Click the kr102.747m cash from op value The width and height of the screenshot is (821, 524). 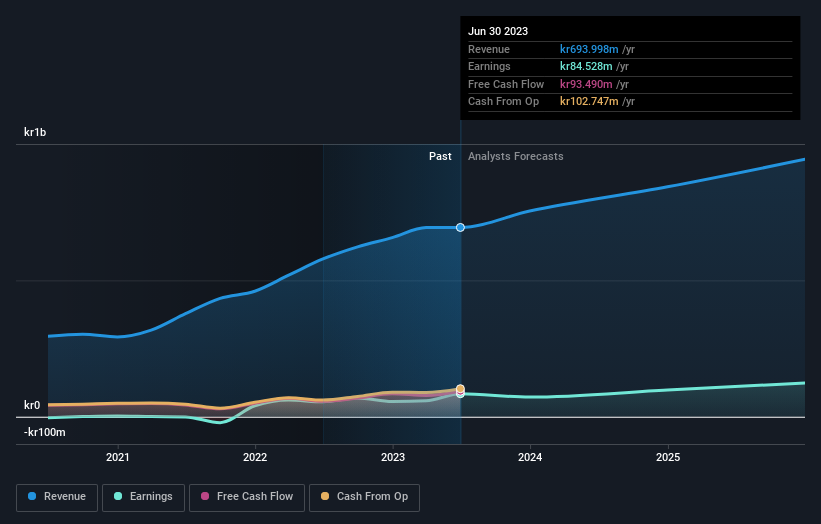[x=589, y=102]
